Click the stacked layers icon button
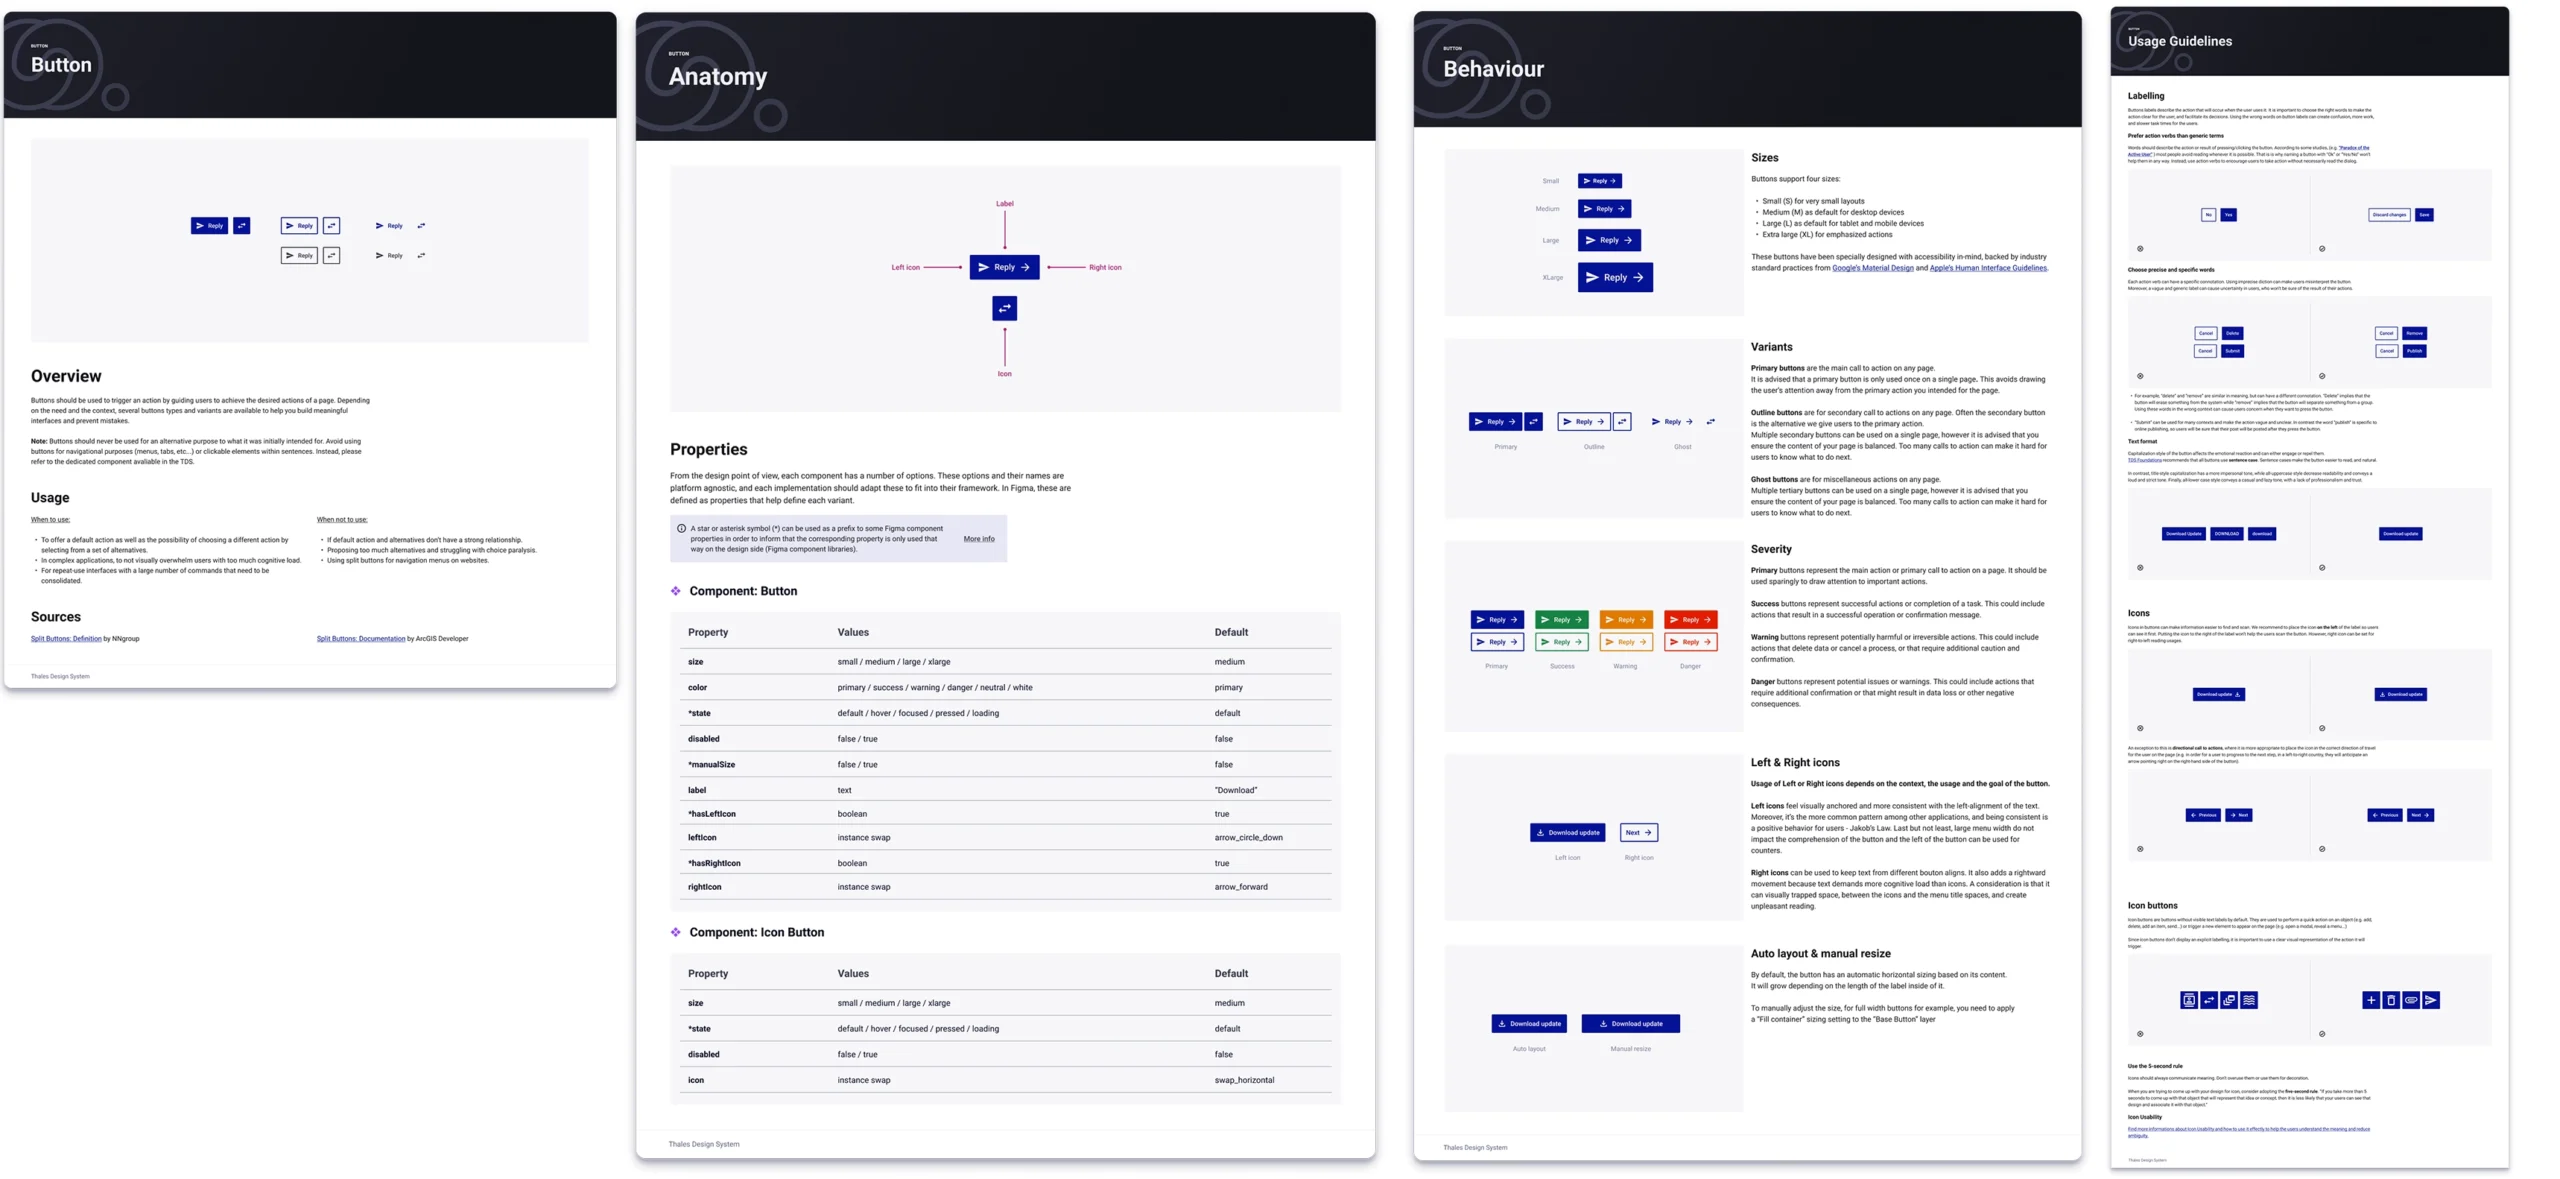Screen dimensions: 2560x1179 (2228, 1000)
